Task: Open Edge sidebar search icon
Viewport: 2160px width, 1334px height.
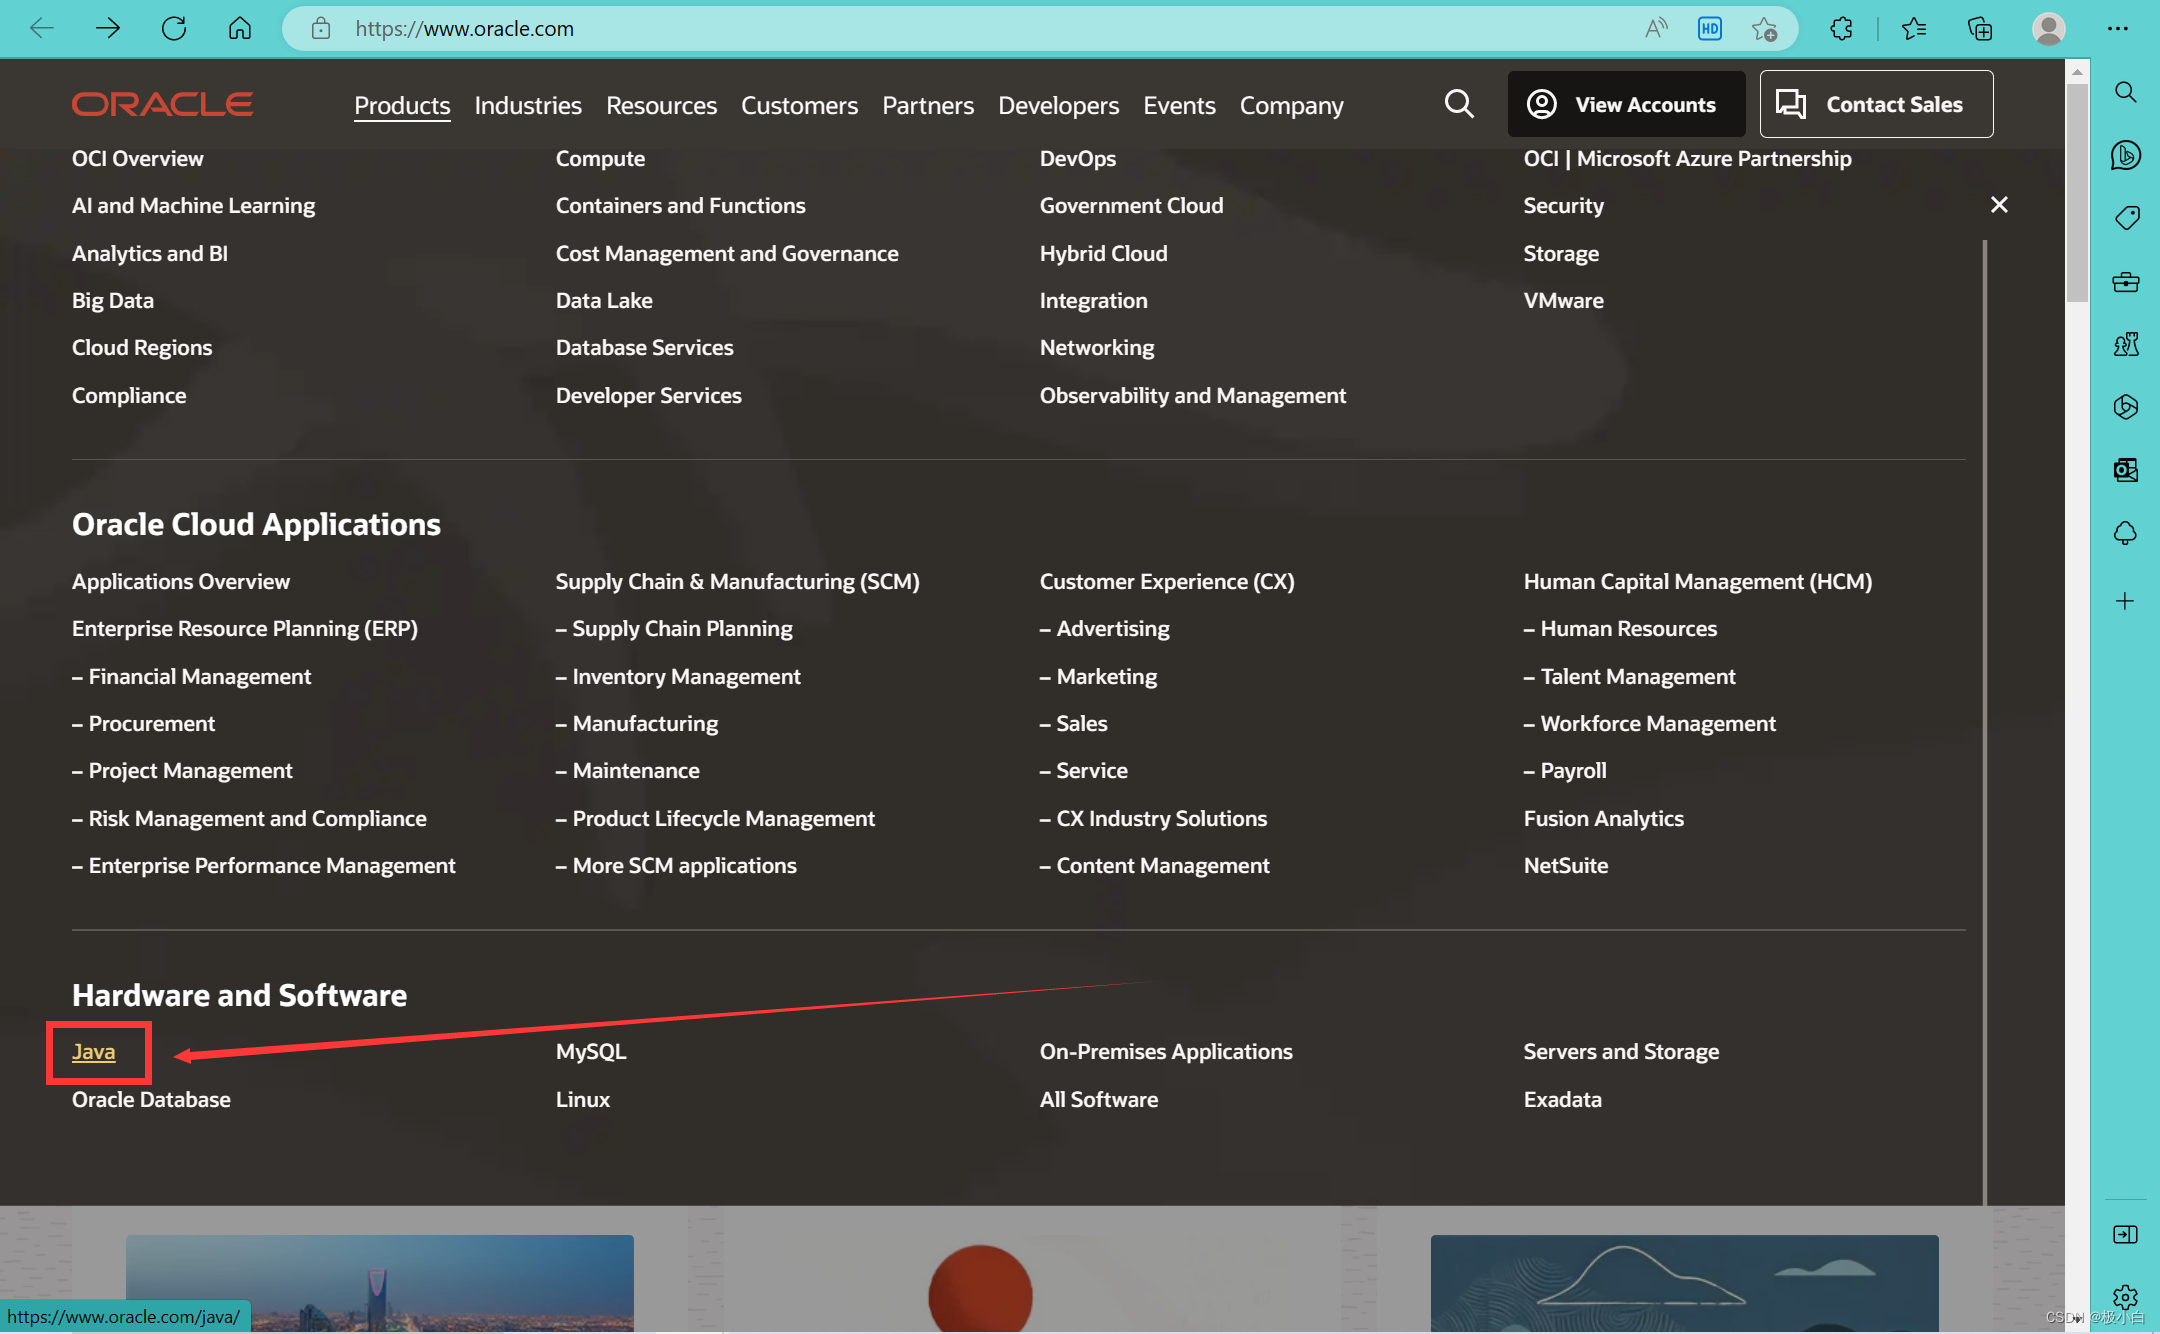Action: pos(2126,92)
